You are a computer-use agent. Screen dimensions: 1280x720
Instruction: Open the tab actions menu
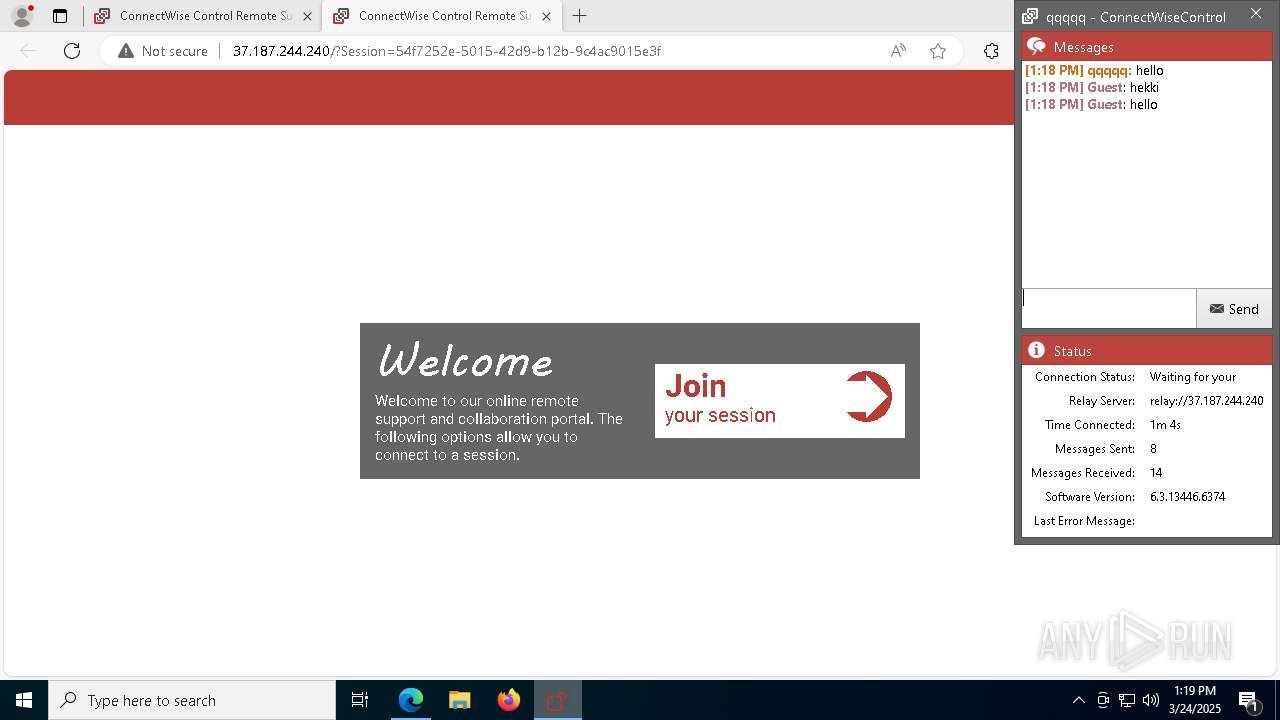click(x=60, y=16)
